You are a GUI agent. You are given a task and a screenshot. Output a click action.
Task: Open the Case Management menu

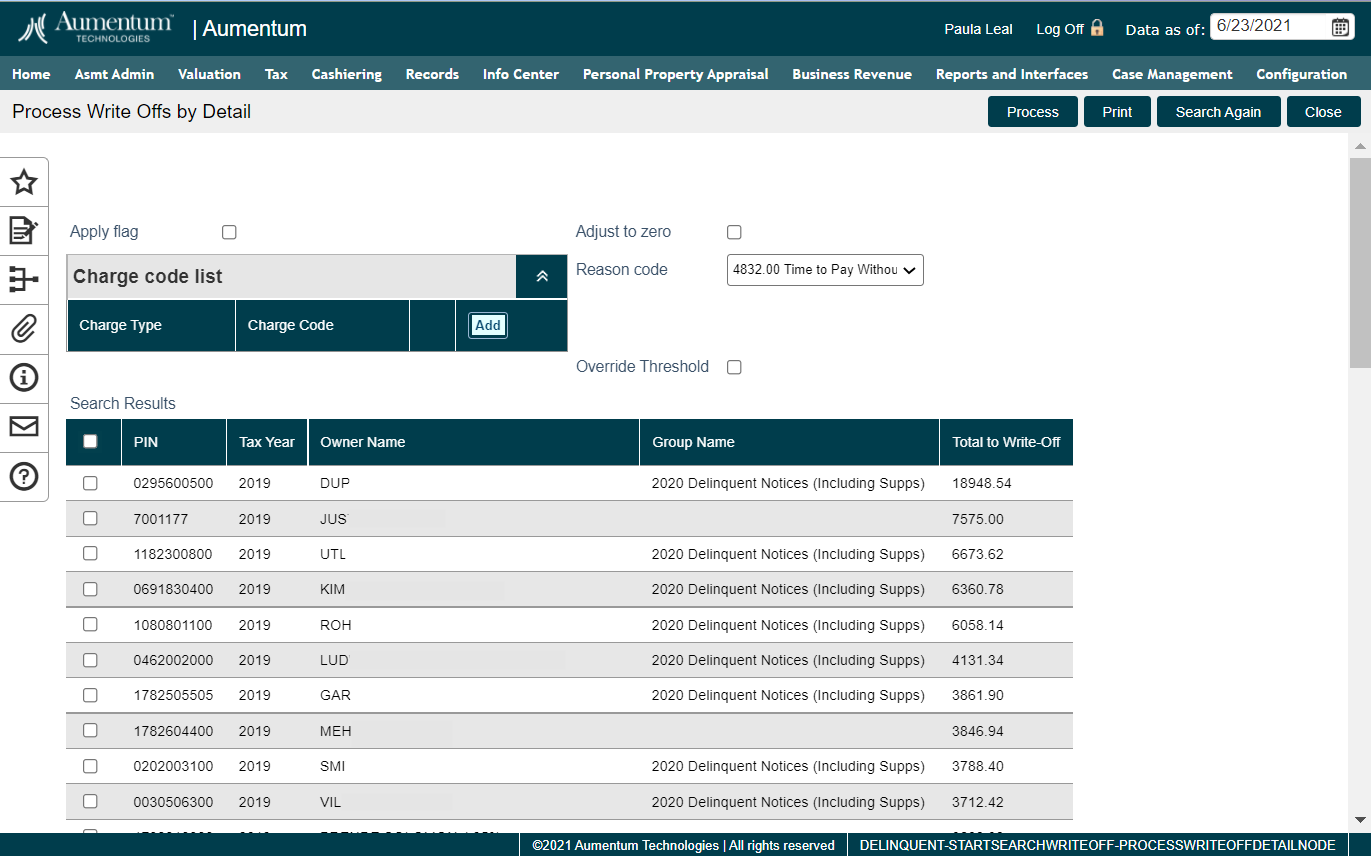coord(1172,74)
